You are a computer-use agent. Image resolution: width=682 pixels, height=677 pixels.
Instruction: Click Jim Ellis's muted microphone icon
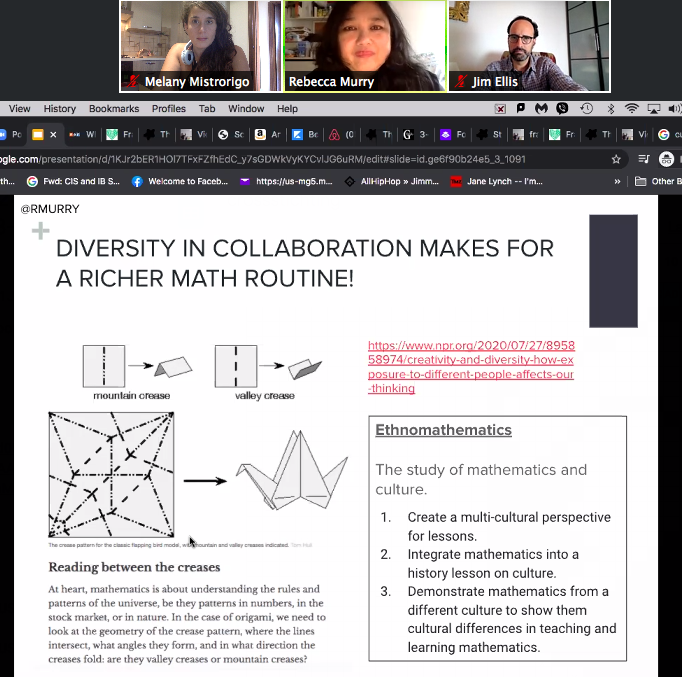(x=461, y=82)
